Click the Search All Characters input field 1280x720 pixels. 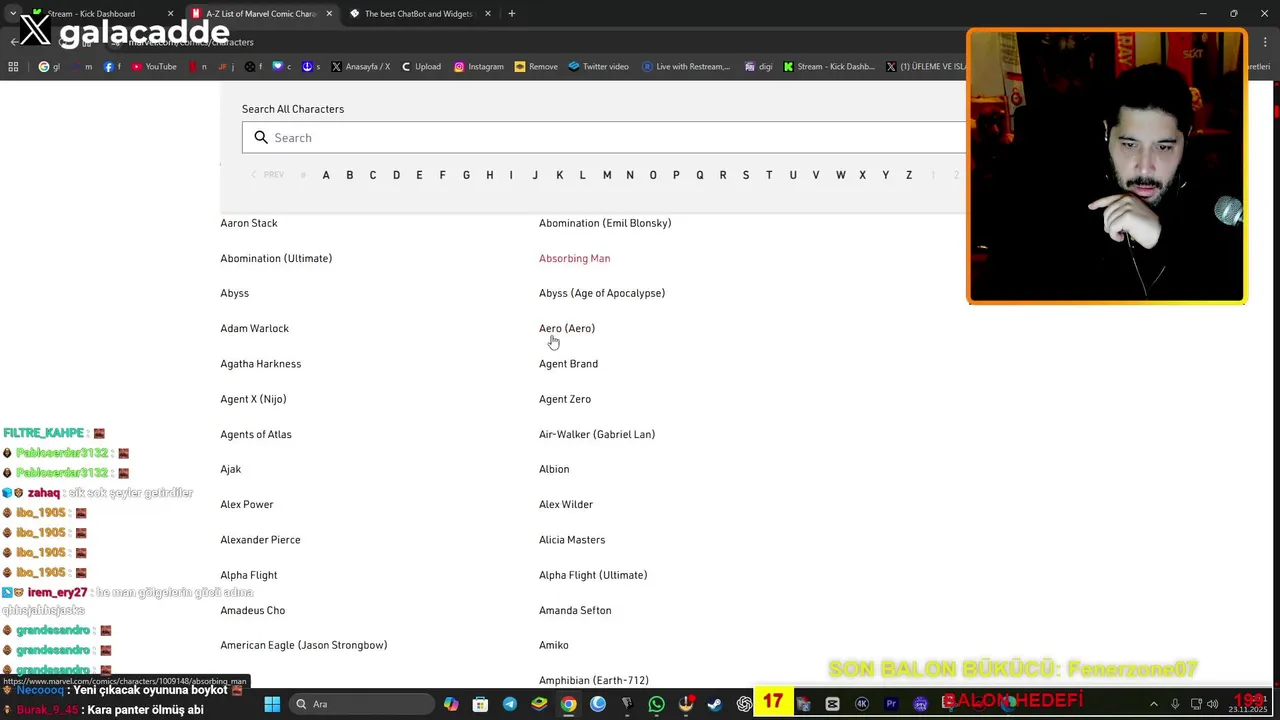pos(604,138)
